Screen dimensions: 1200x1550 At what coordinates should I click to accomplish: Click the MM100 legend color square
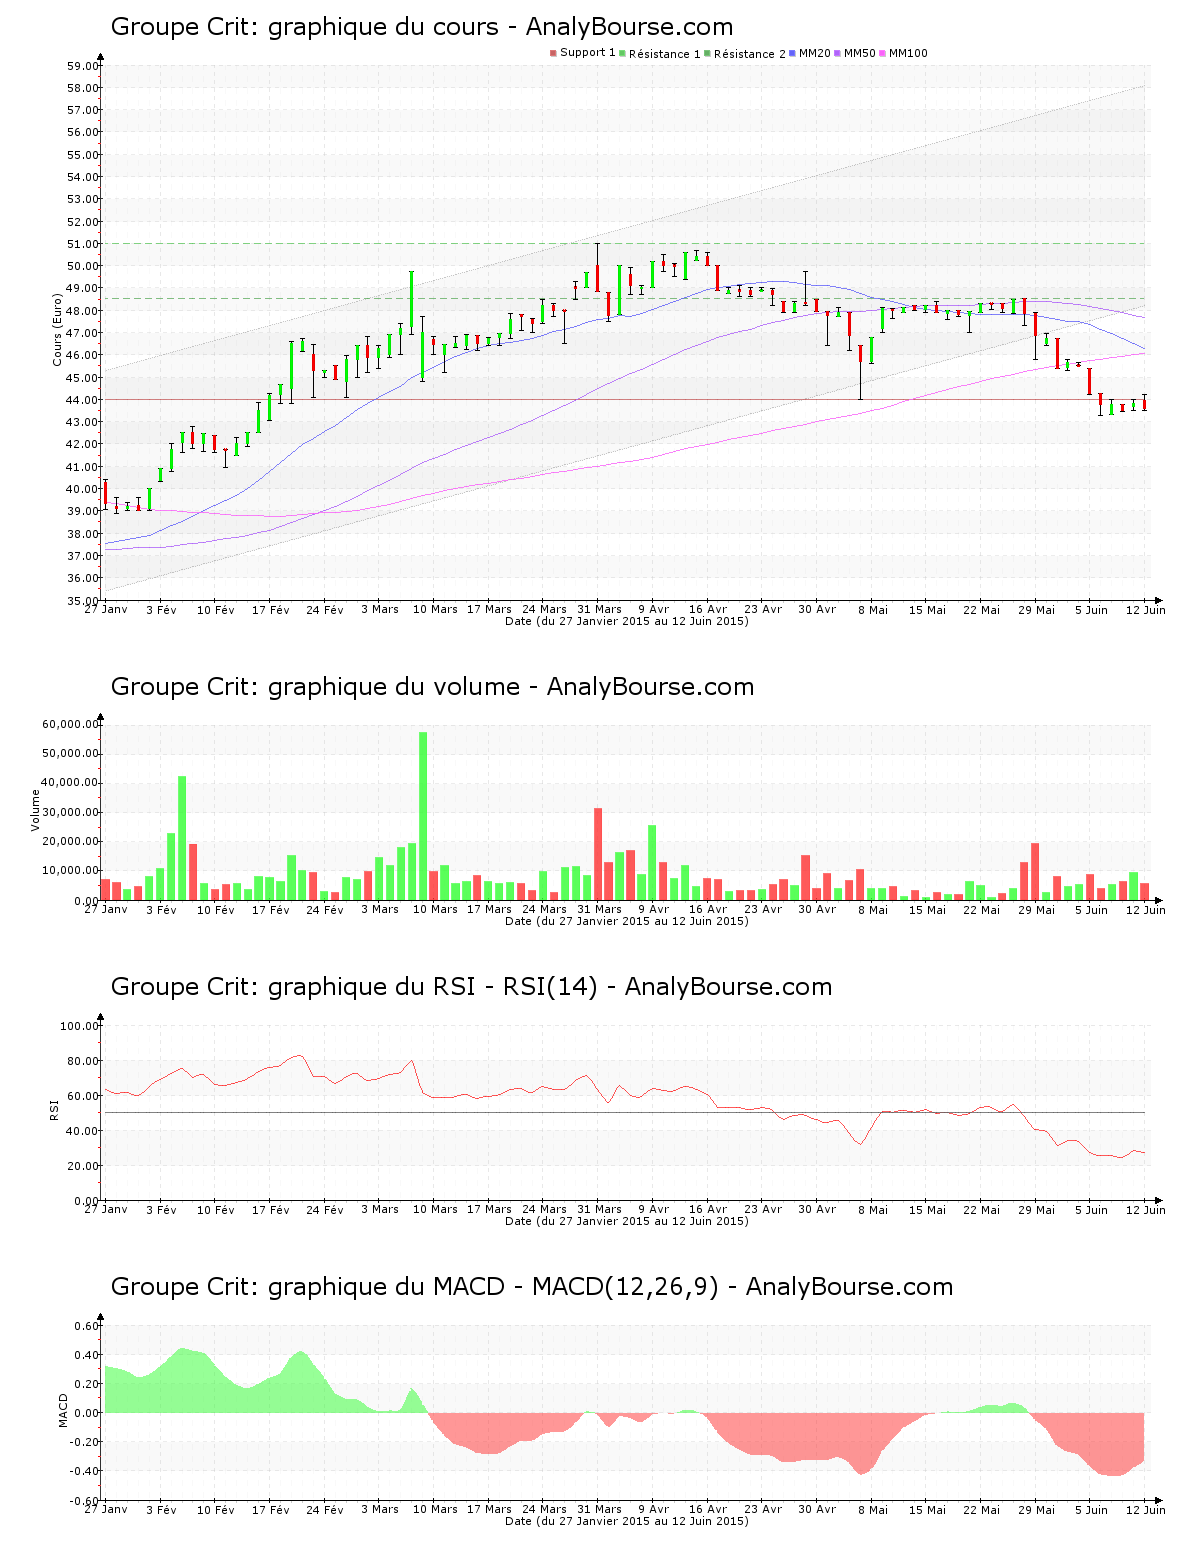(x=883, y=53)
